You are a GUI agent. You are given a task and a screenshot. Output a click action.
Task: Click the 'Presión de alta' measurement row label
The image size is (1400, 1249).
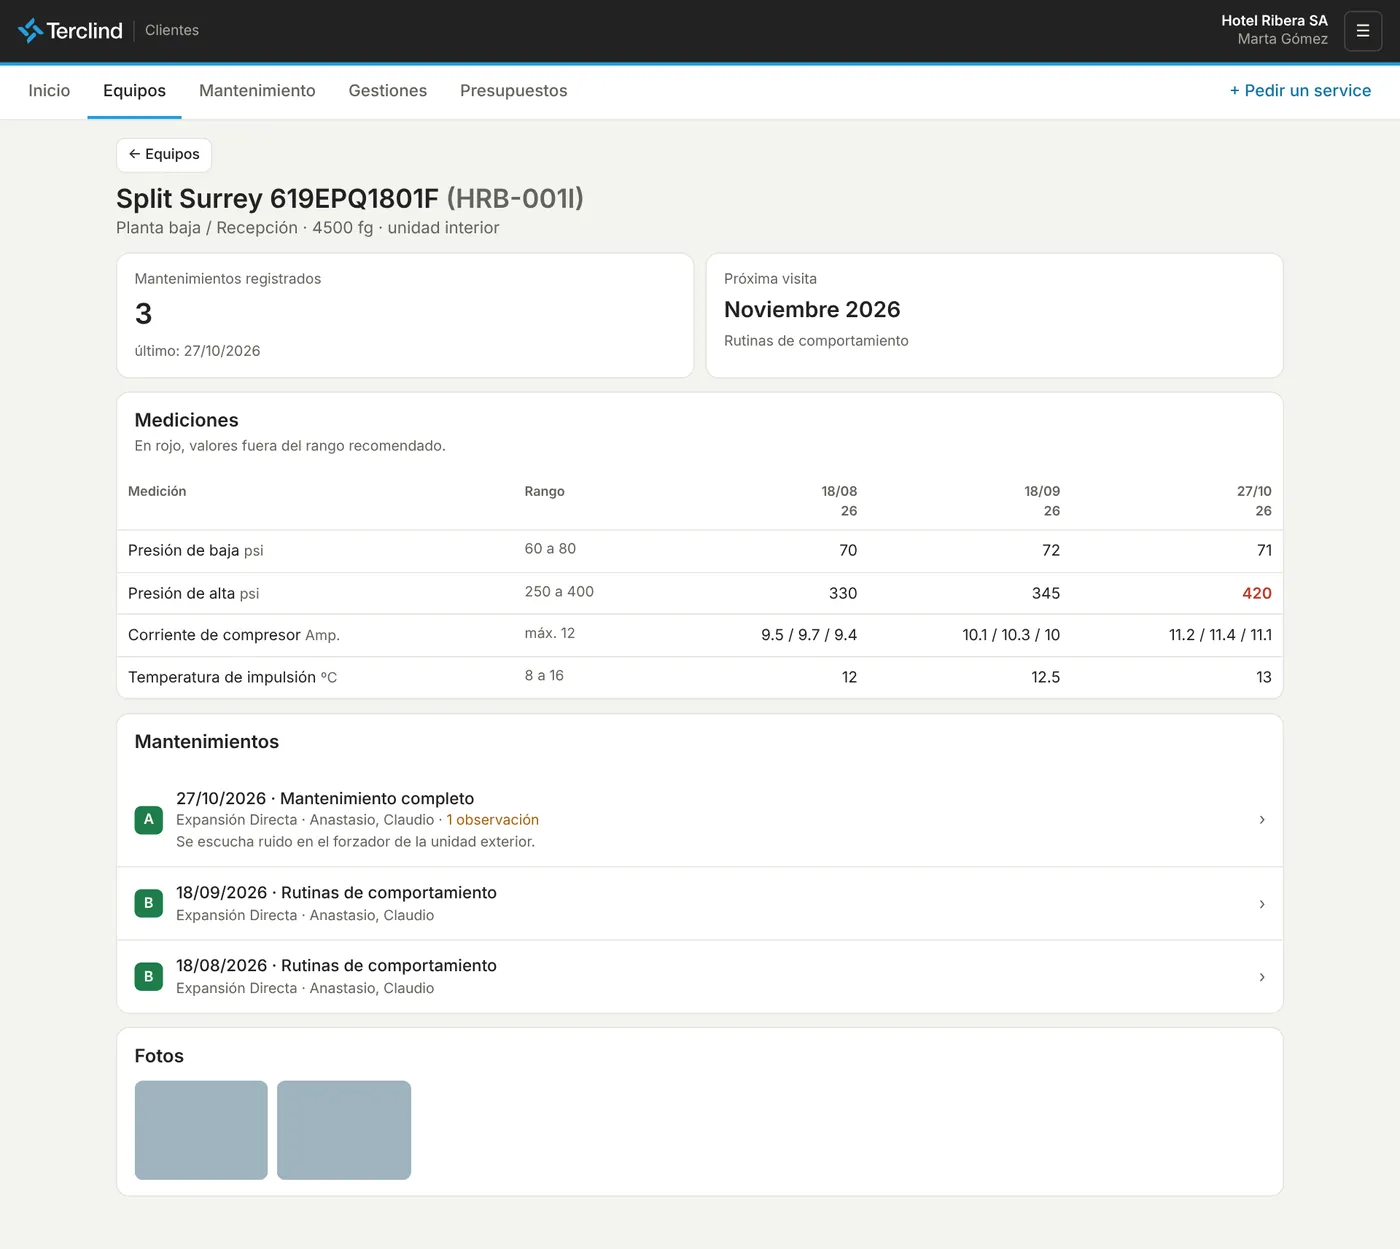(x=182, y=594)
